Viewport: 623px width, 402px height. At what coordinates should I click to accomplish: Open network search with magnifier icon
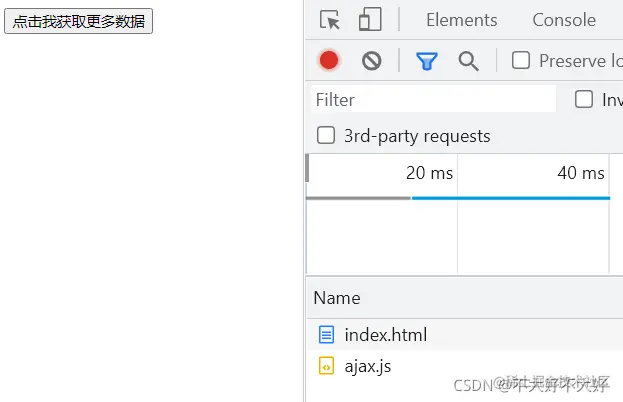click(x=468, y=61)
